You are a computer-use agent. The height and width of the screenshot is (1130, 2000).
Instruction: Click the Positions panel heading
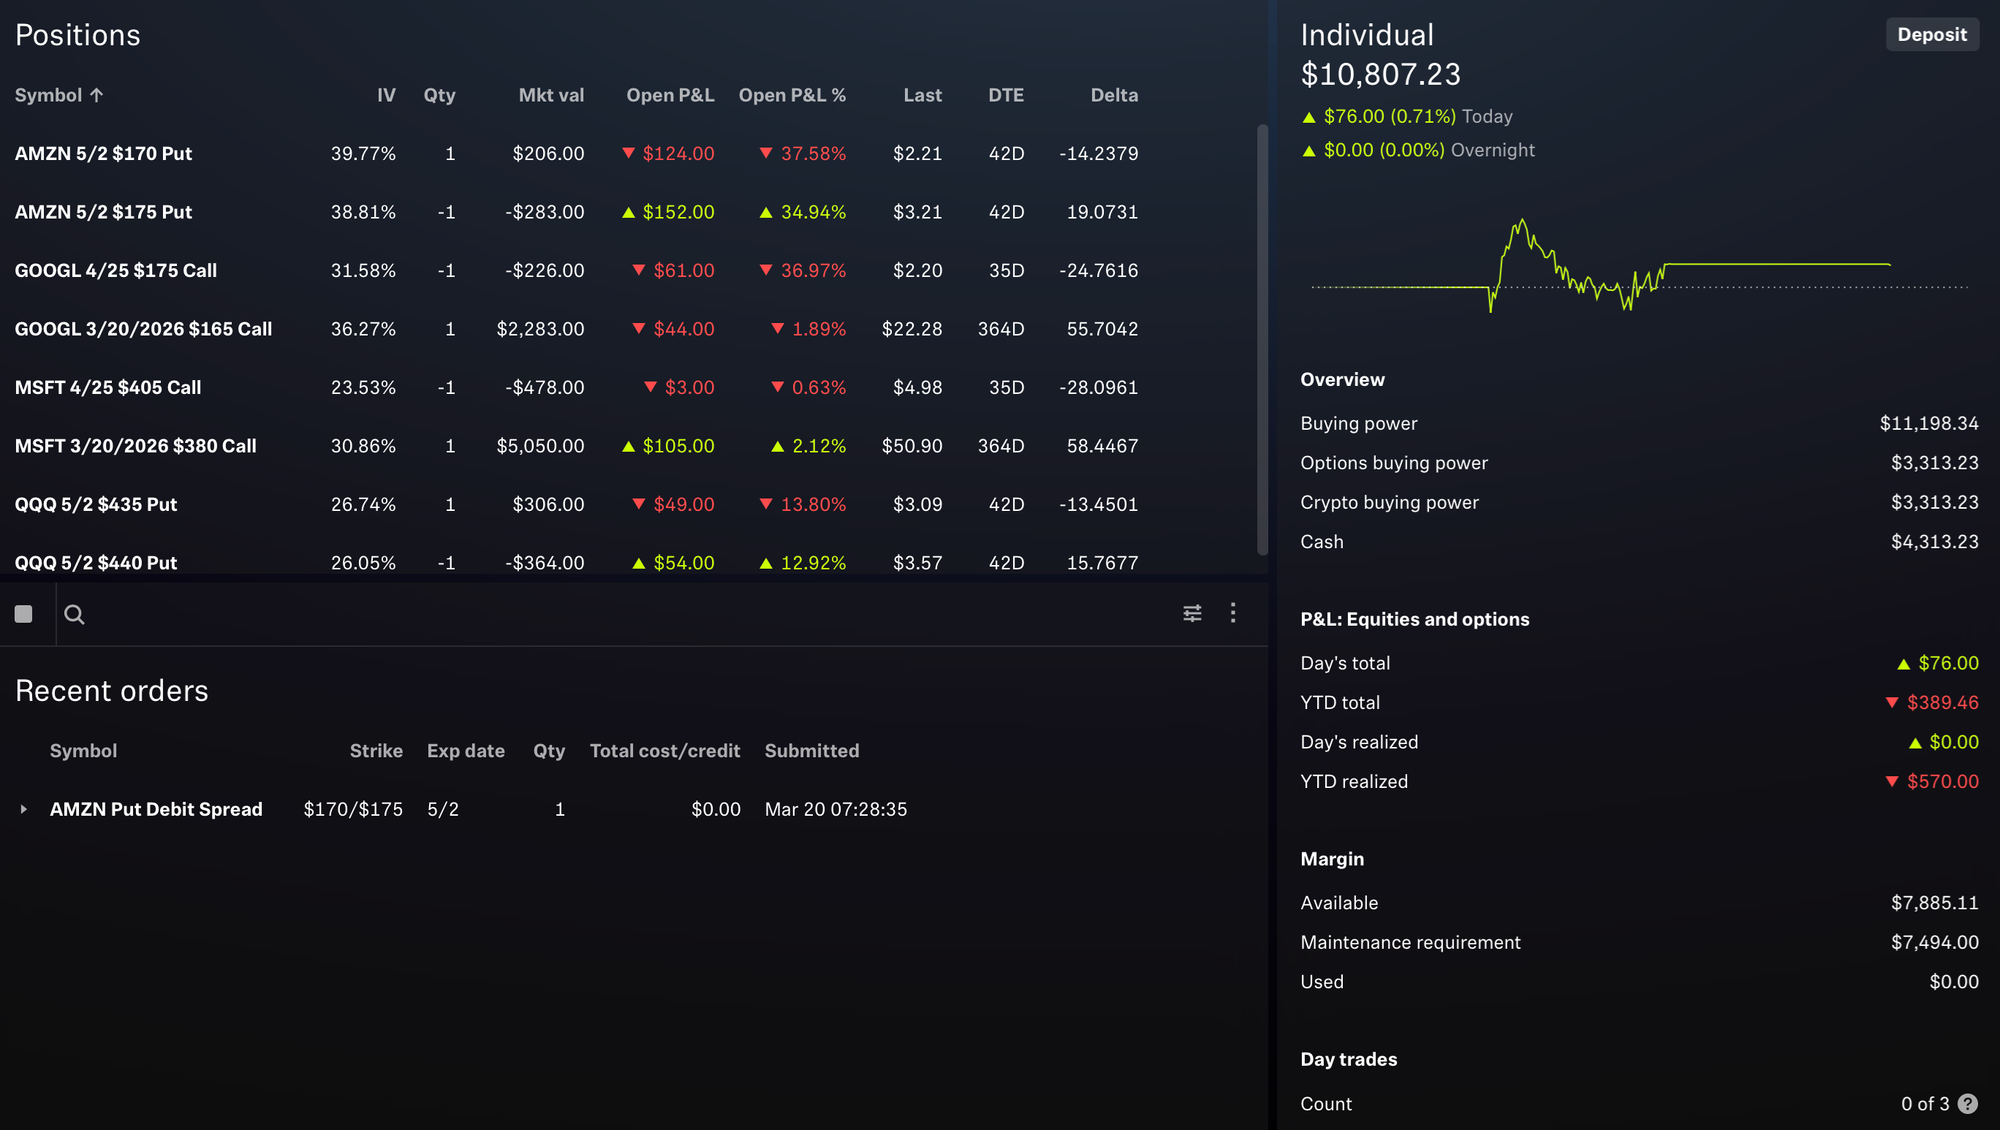pos(78,35)
